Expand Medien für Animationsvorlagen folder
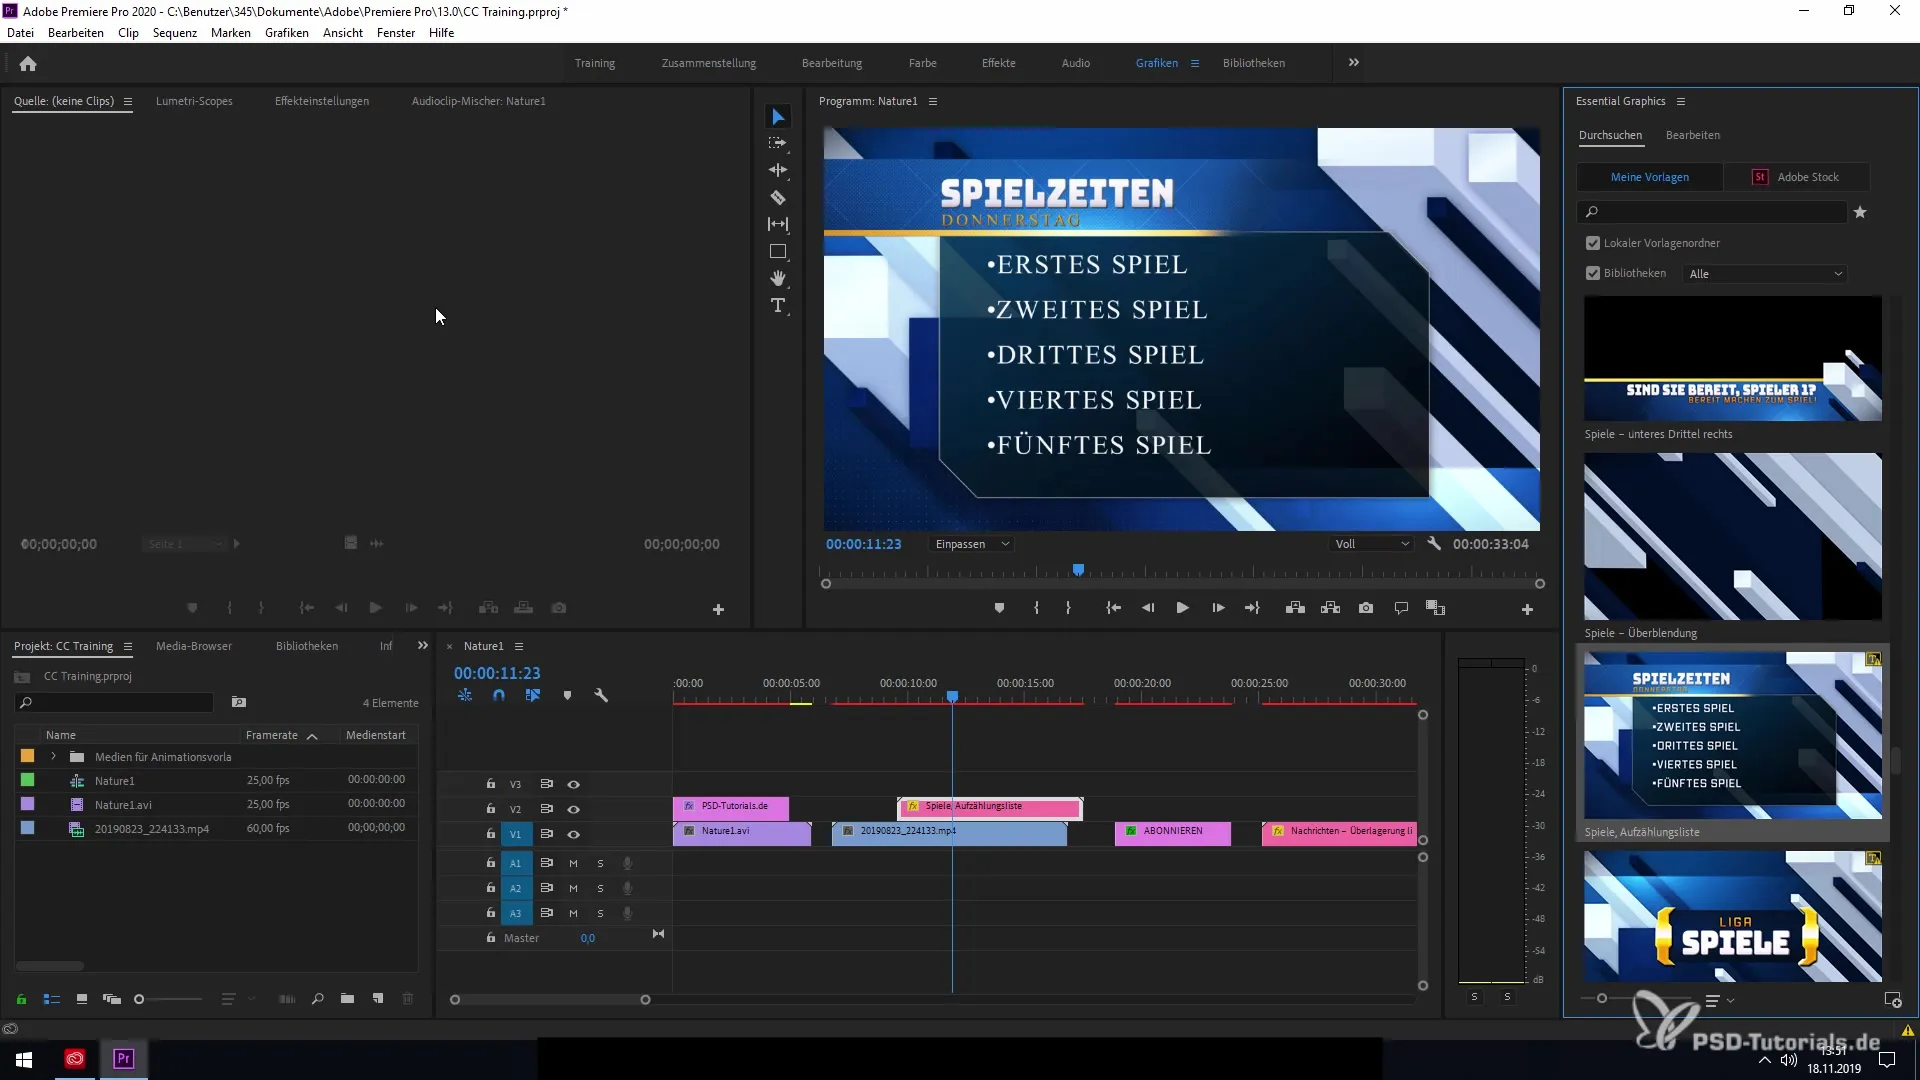The height and width of the screenshot is (1080, 1920). [x=53, y=757]
